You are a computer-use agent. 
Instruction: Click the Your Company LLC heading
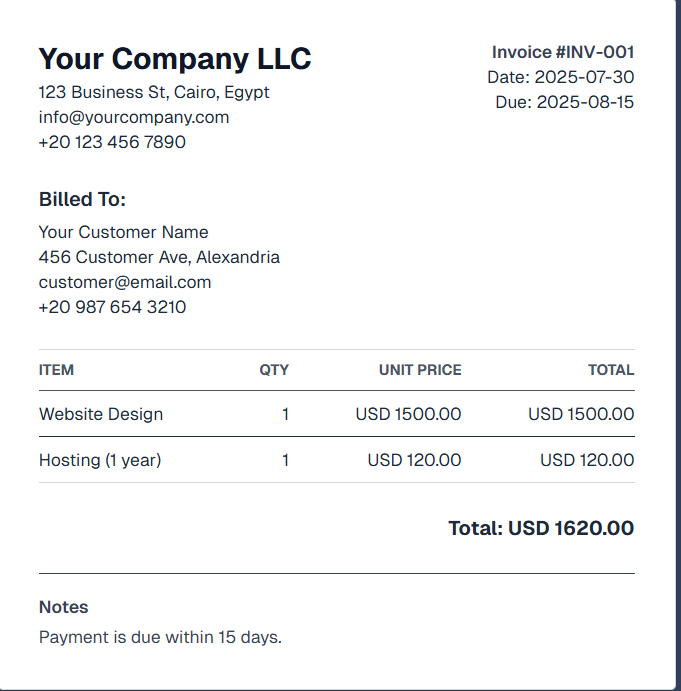click(x=175, y=59)
